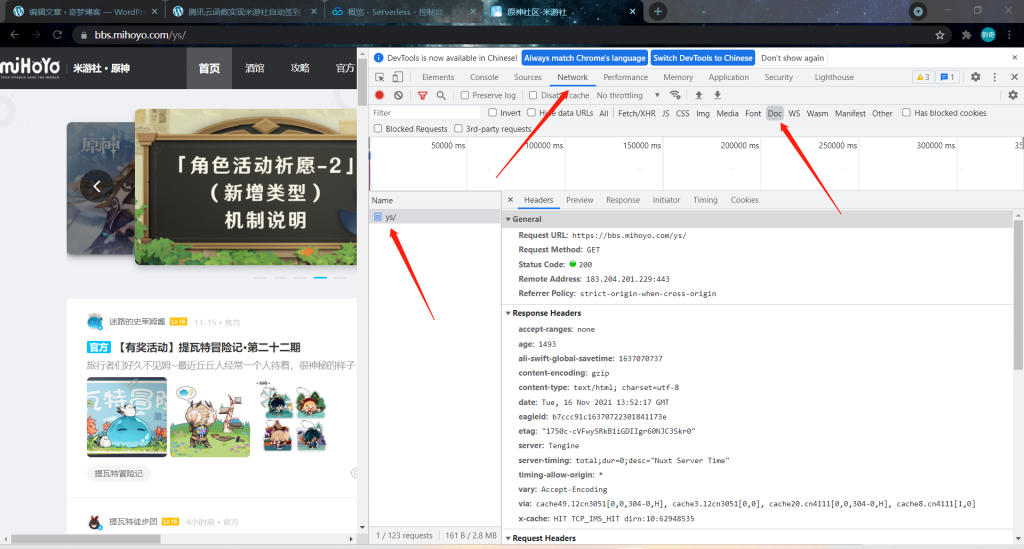Toggle Hide data URLs checkbox
Viewport: 1024px width, 549px height.
[x=532, y=112]
